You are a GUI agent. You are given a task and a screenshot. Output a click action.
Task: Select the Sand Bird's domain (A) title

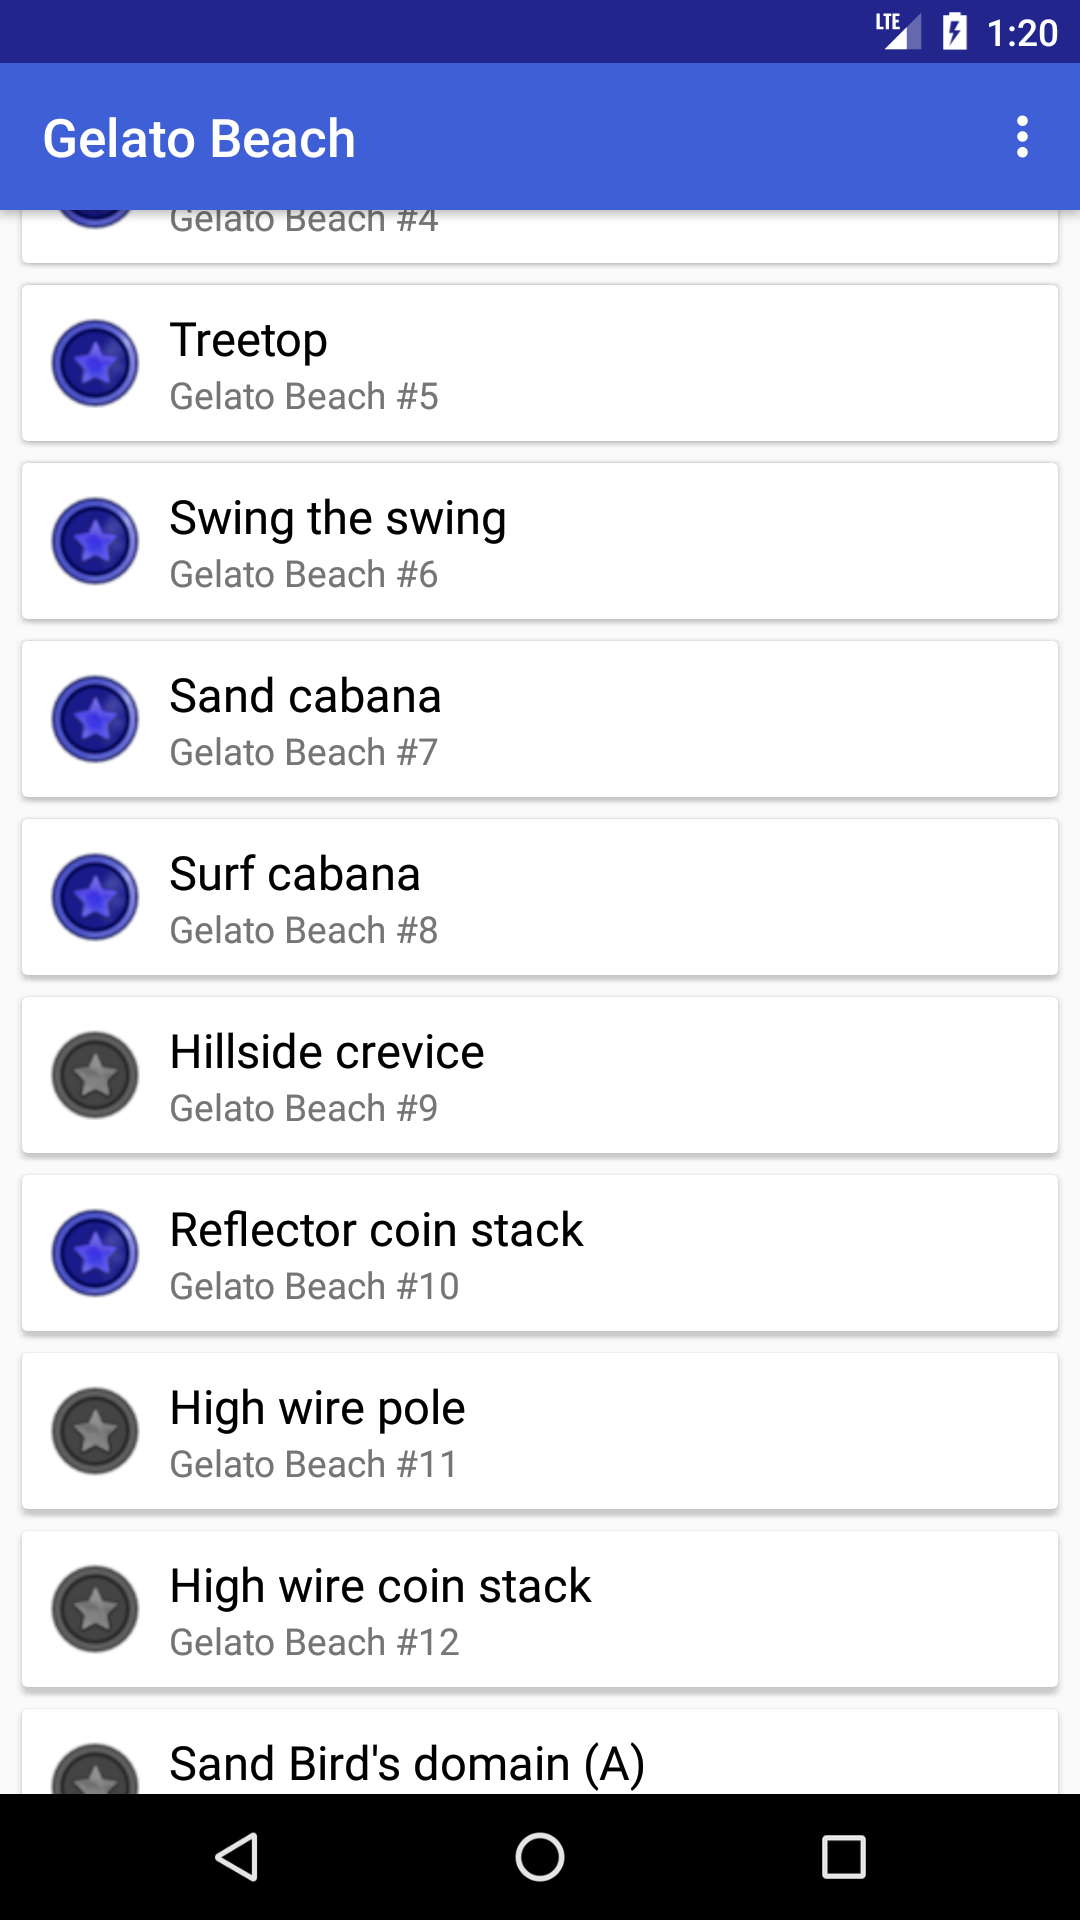(407, 1764)
